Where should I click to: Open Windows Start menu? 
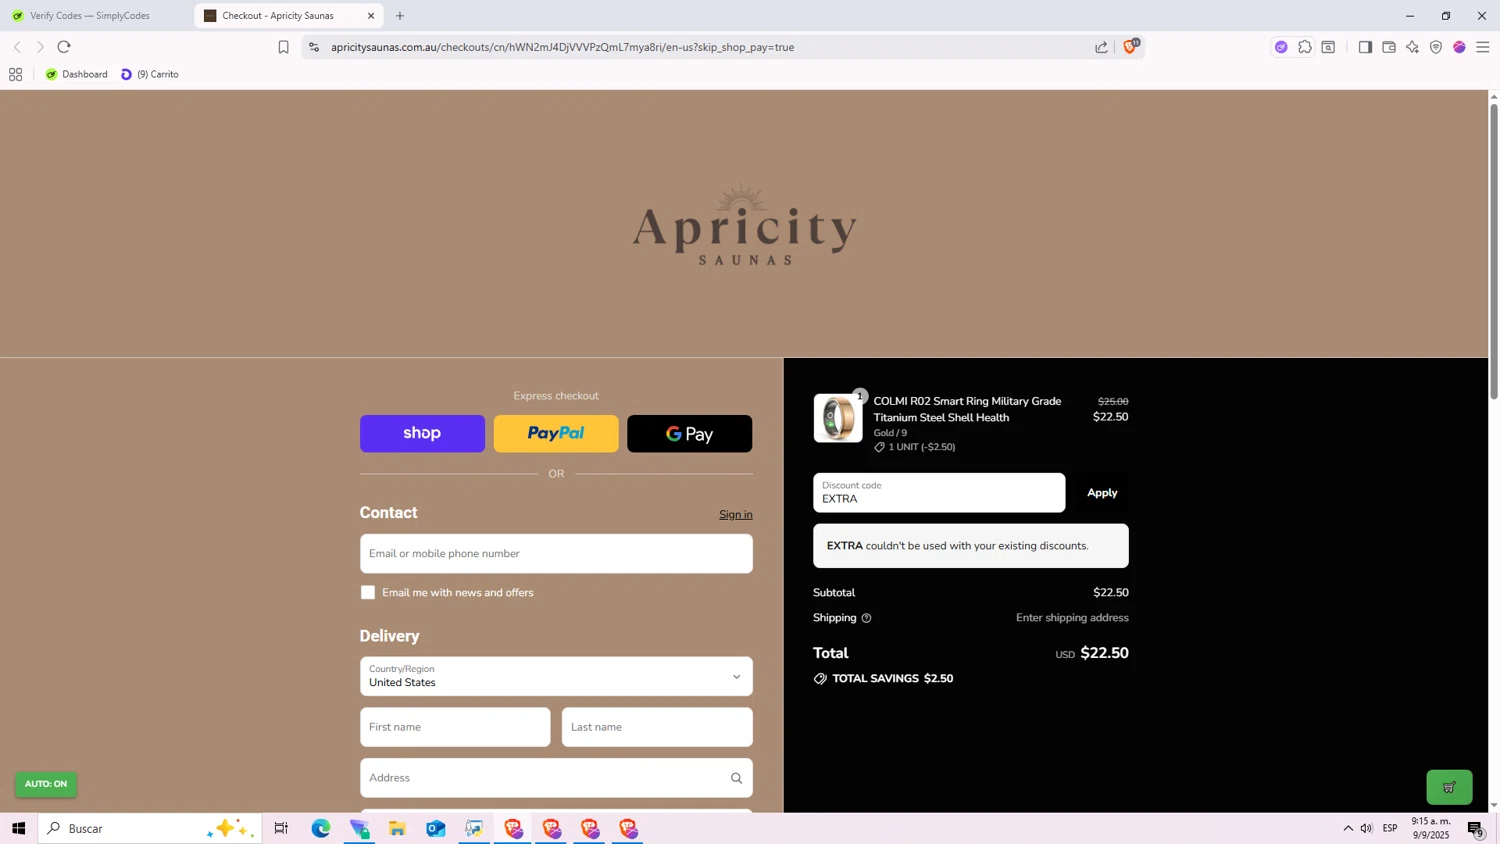tap(18, 828)
